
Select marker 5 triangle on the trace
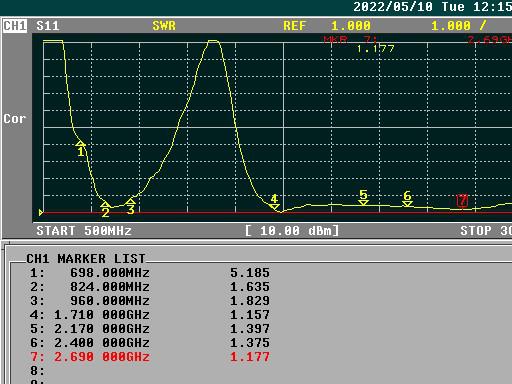363,203
